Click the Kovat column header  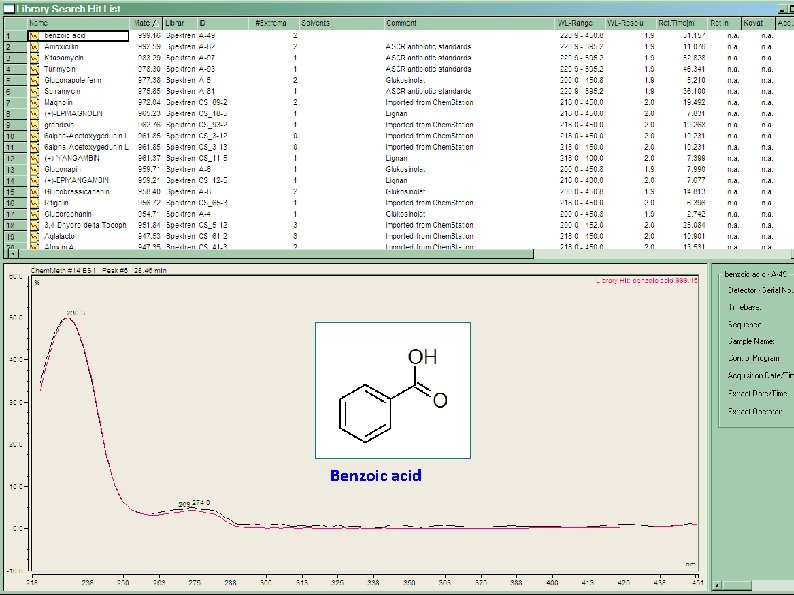(759, 23)
